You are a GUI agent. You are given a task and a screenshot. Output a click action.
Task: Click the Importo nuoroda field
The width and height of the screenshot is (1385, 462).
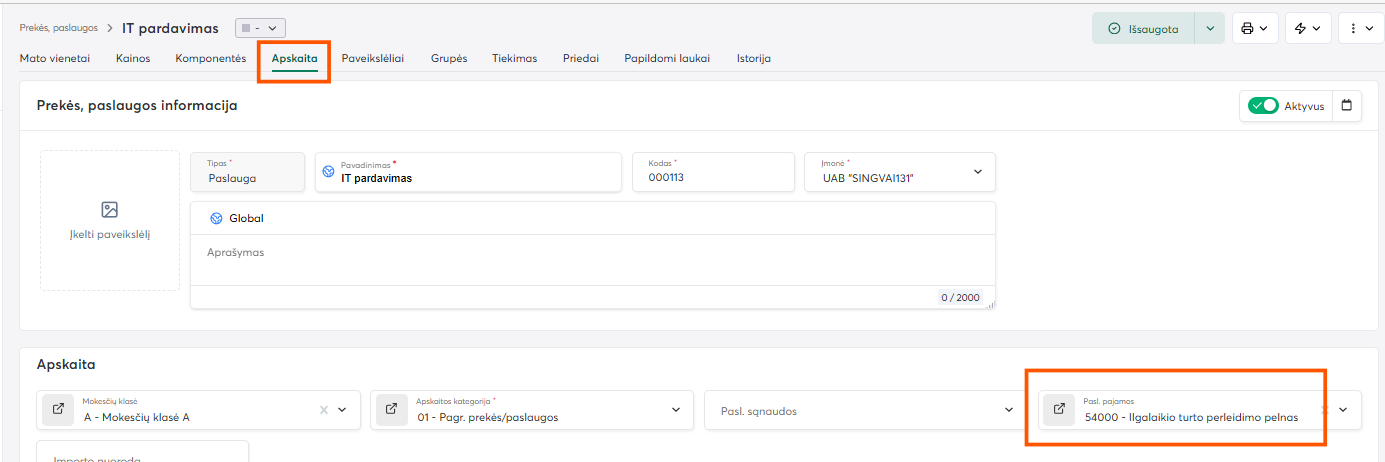point(142,452)
